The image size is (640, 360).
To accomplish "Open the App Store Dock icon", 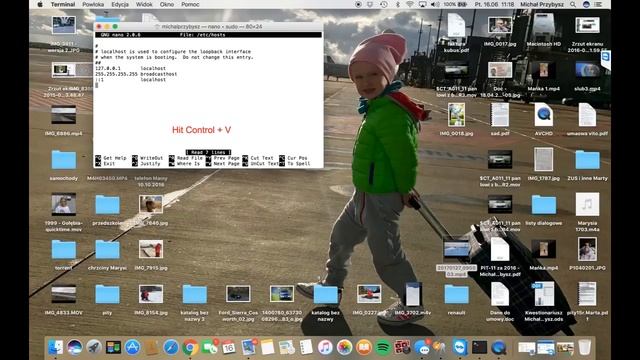I will 132,347.
